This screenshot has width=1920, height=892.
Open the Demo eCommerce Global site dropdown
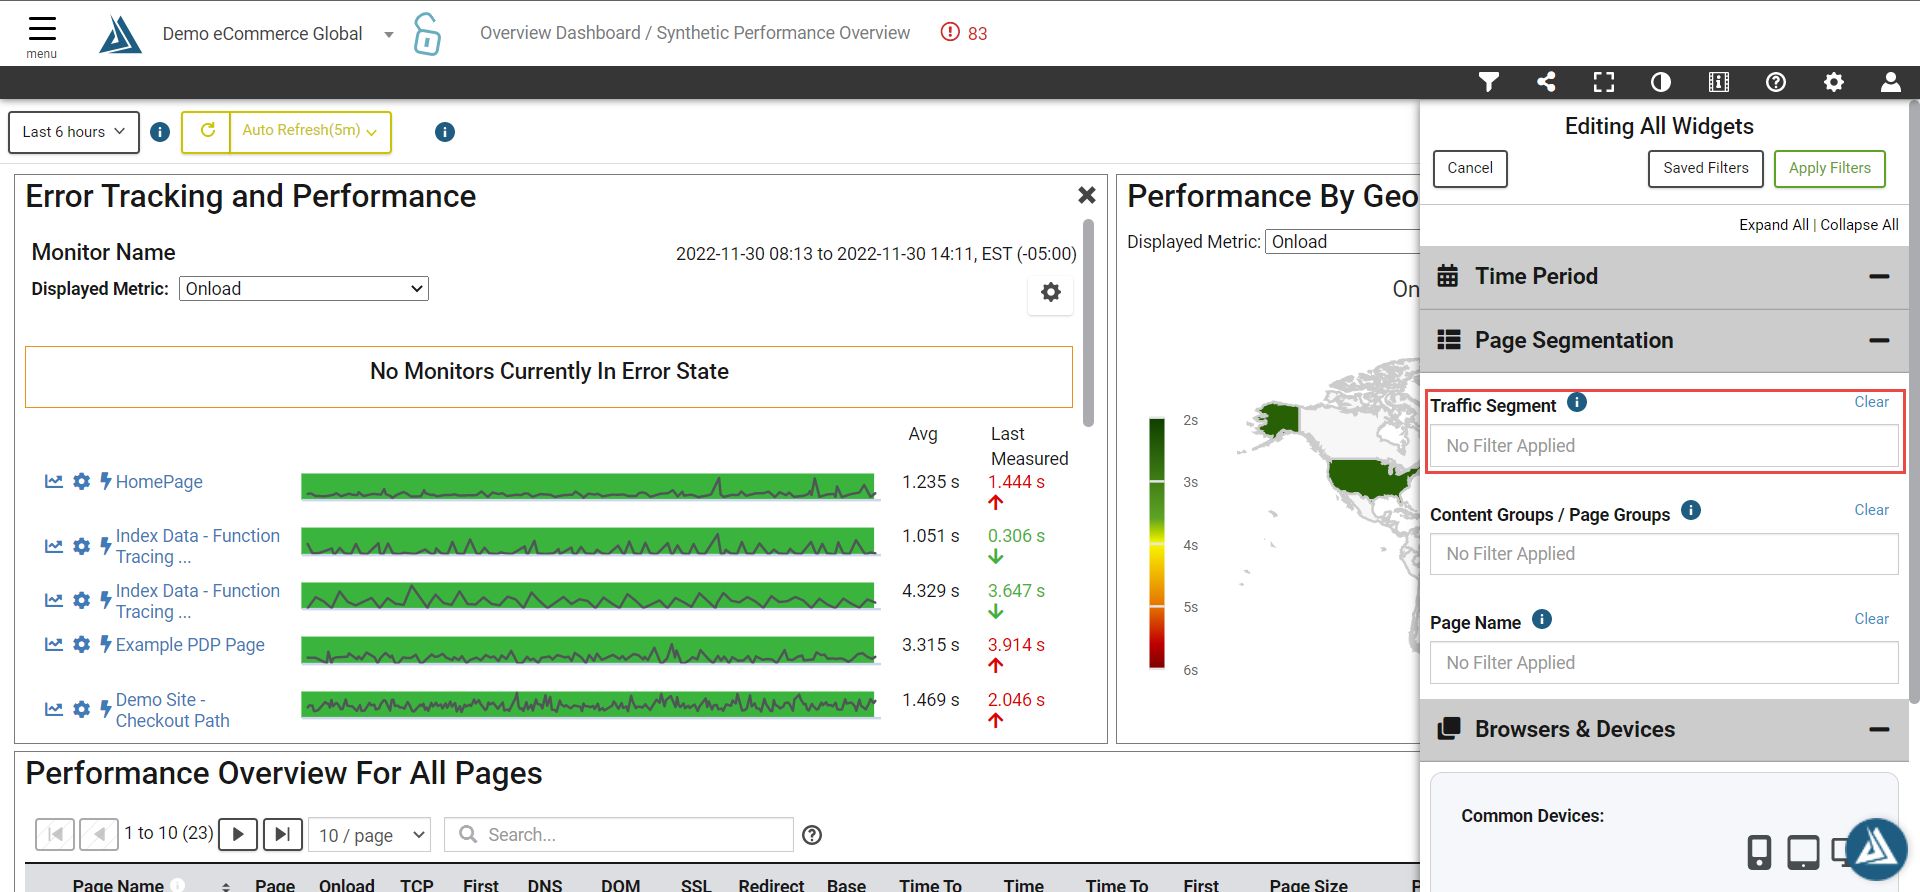278,34
